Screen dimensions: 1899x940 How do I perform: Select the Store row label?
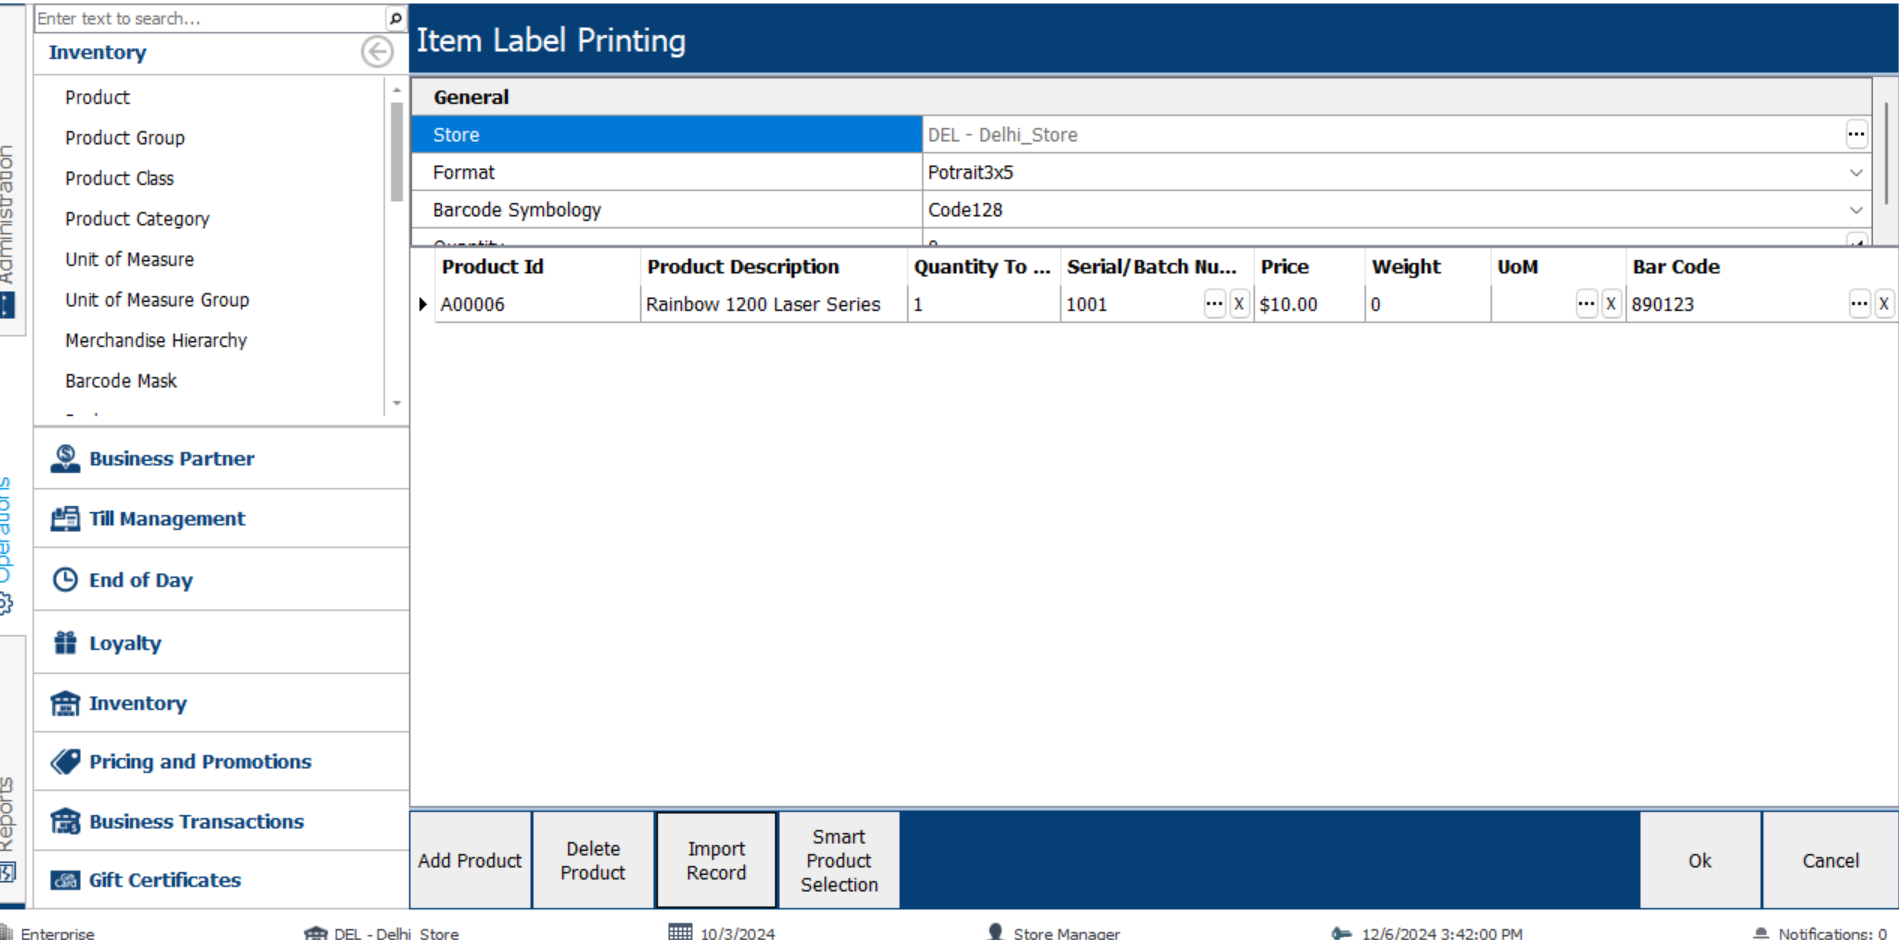666,134
